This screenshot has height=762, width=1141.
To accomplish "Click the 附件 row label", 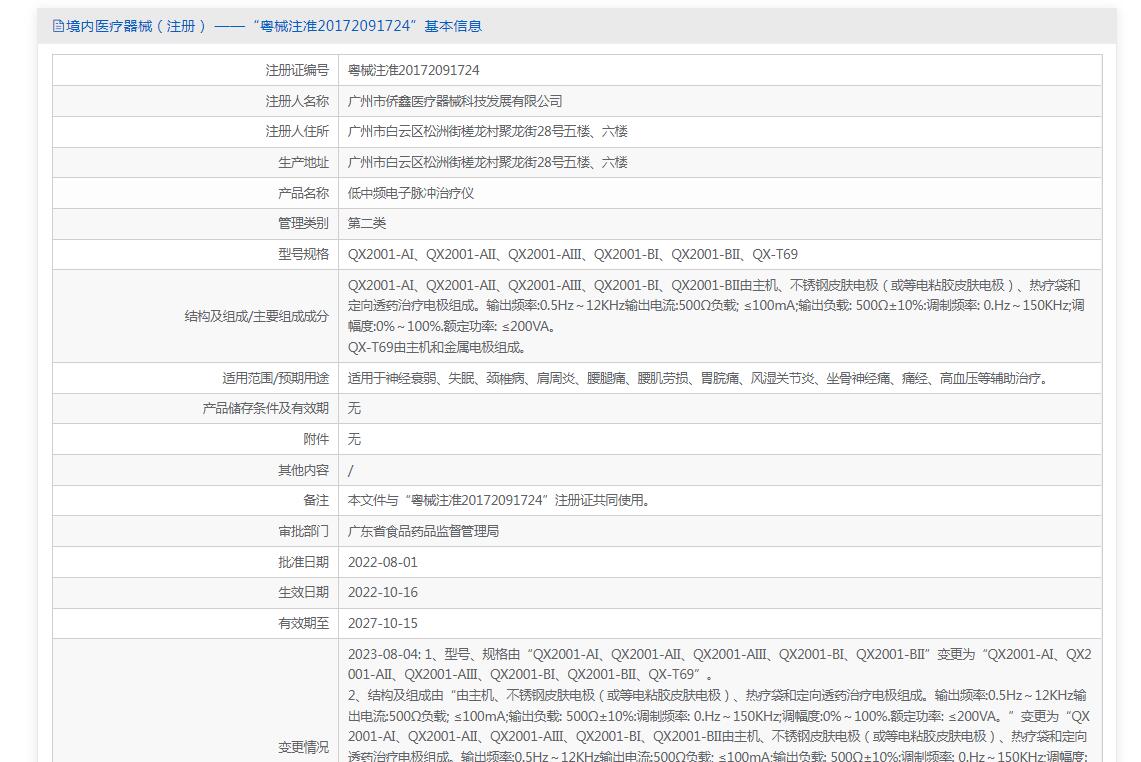I will pyautogui.click(x=316, y=439).
